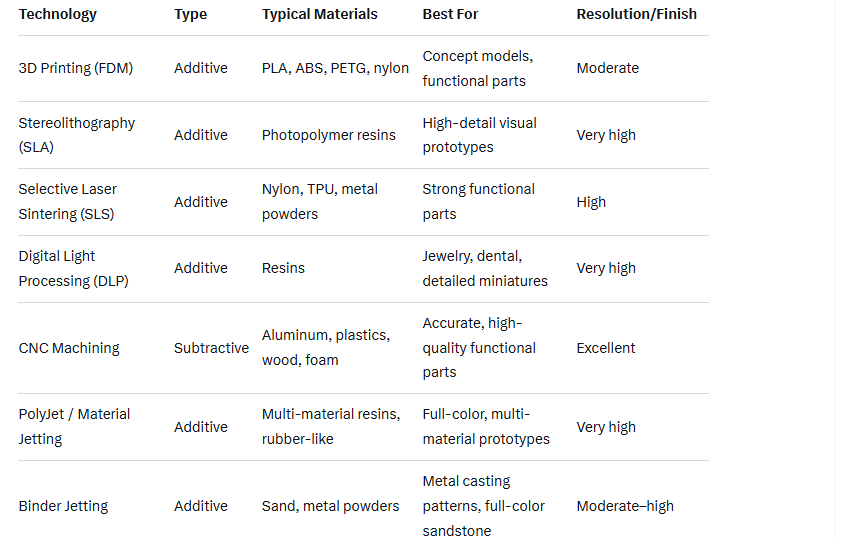Click the Subtractive type cell
Image resolution: width=865 pixels, height=537 pixels.
pyautogui.click(x=211, y=348)
